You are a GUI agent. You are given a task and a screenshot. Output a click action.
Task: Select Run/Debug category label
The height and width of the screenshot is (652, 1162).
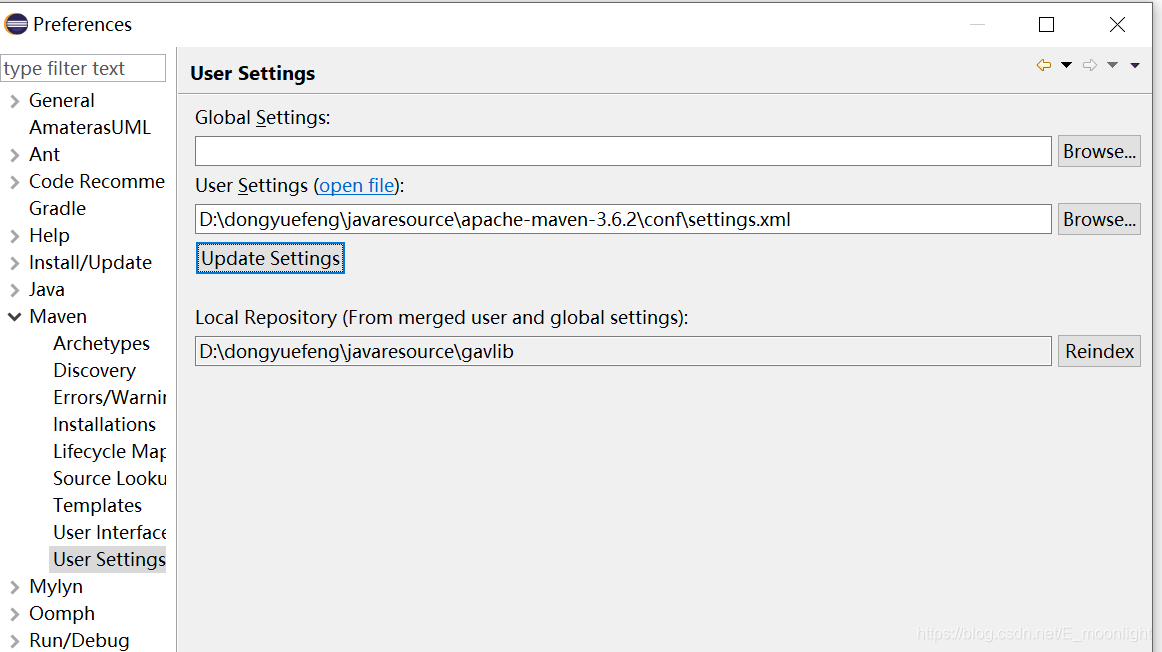(79, 640)
